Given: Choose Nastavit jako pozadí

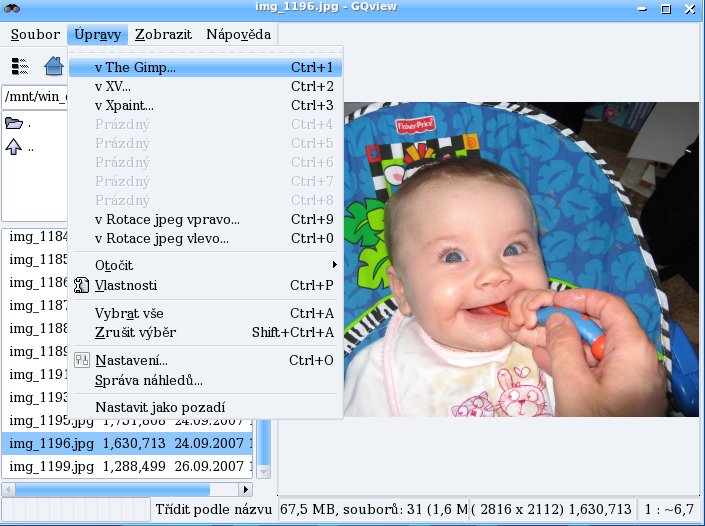Looking at the screenshot, I should (205, 407).
